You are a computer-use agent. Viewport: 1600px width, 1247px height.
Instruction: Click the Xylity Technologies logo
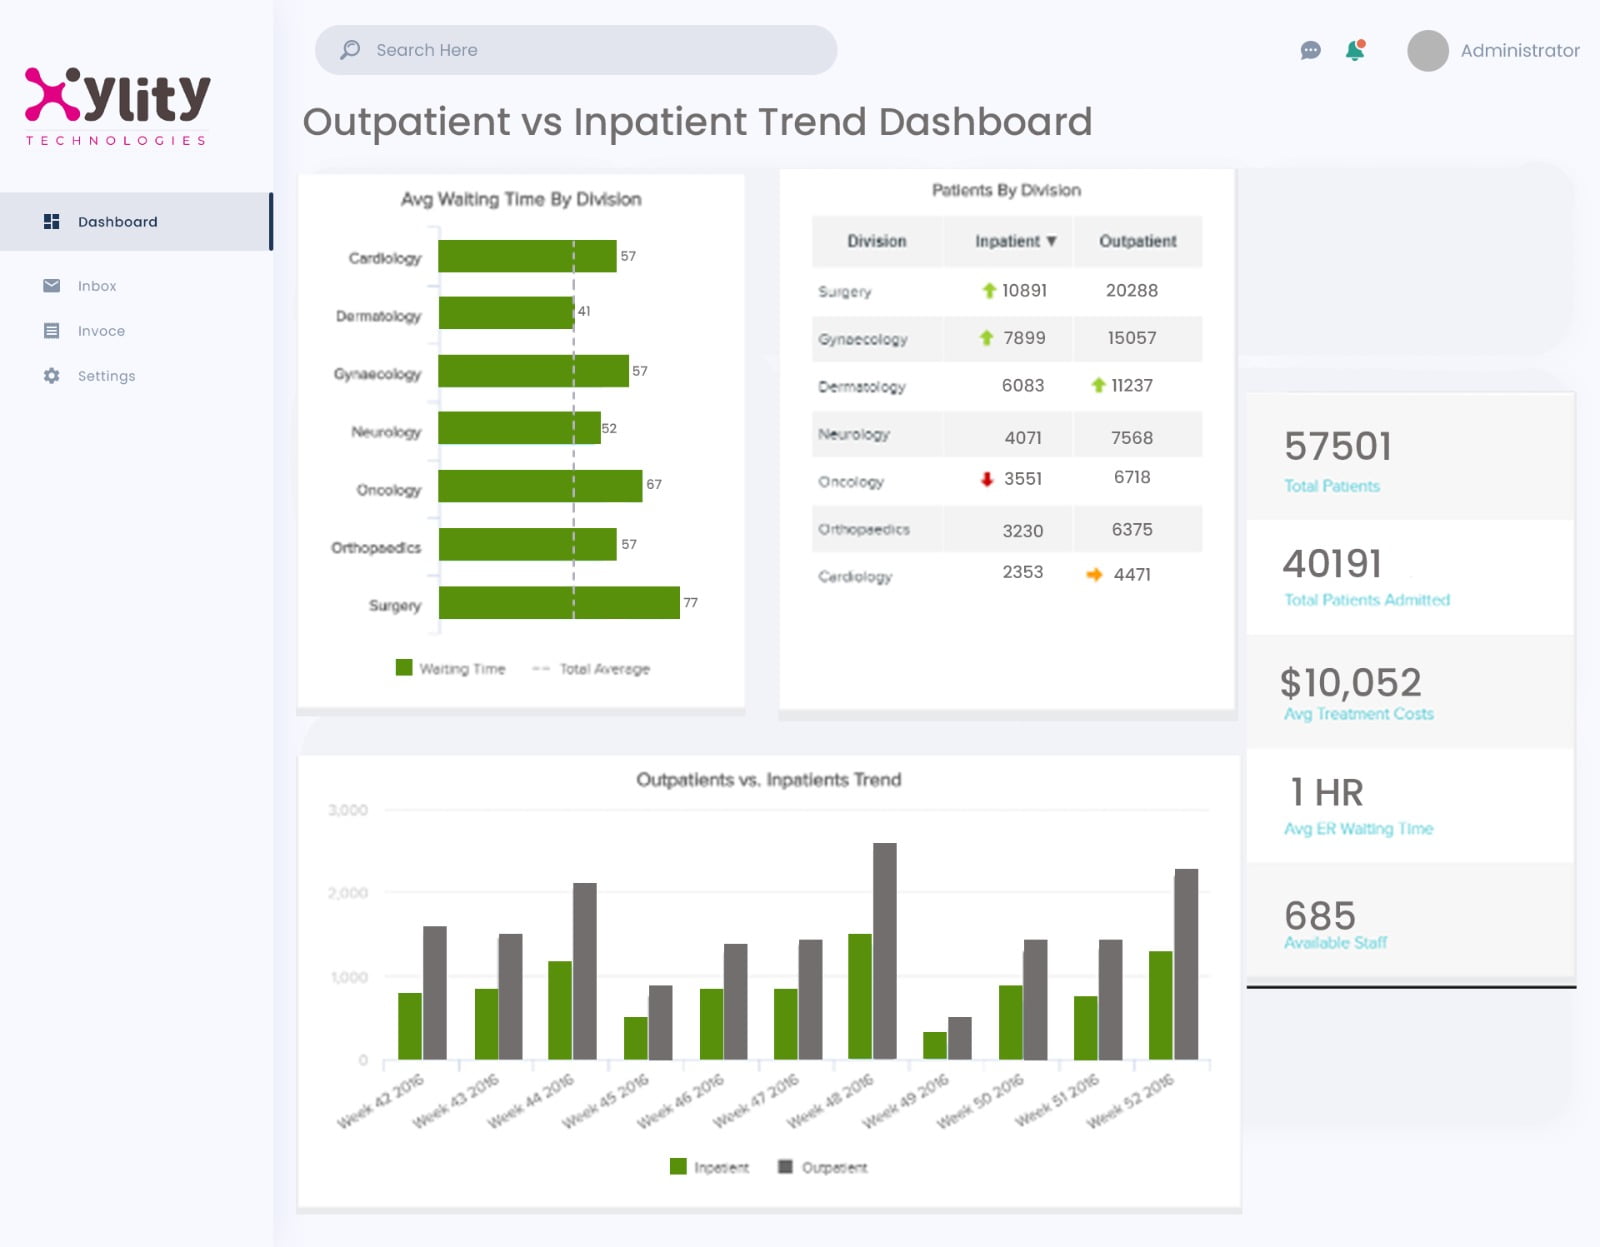(117, 106)
